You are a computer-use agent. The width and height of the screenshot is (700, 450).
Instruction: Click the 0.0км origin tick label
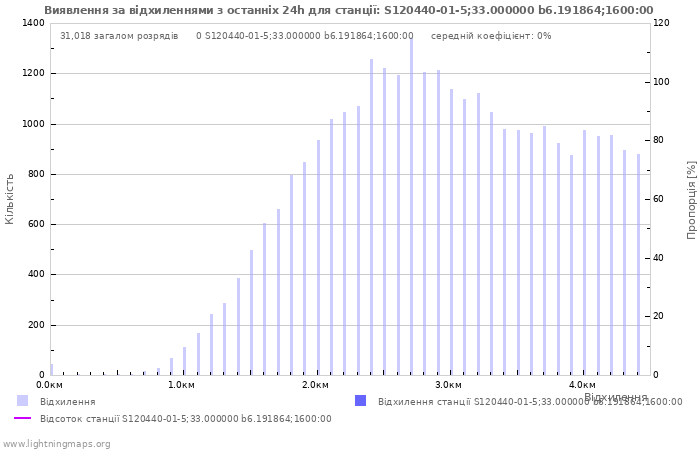[x=50, y=385]
